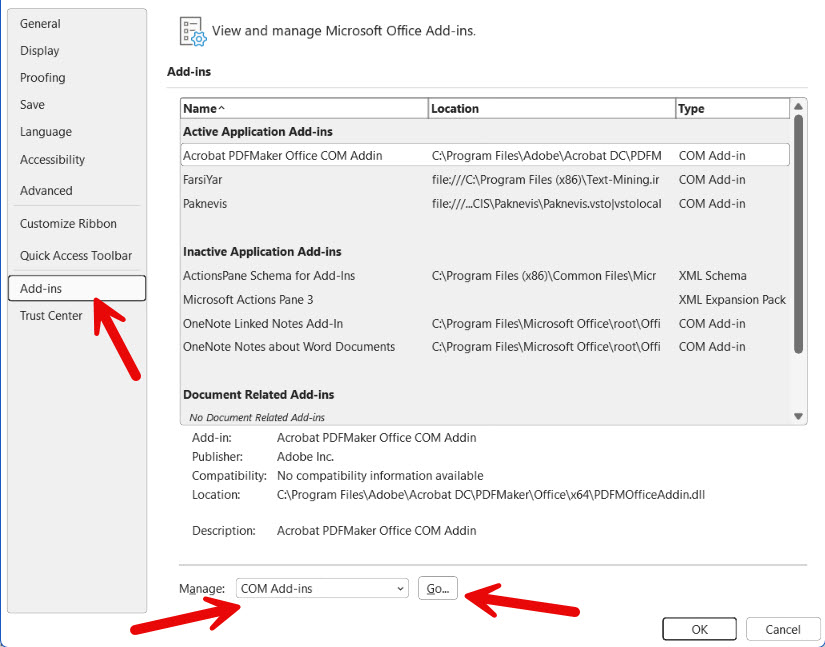Switch to Display options category

tap(40, 50)
